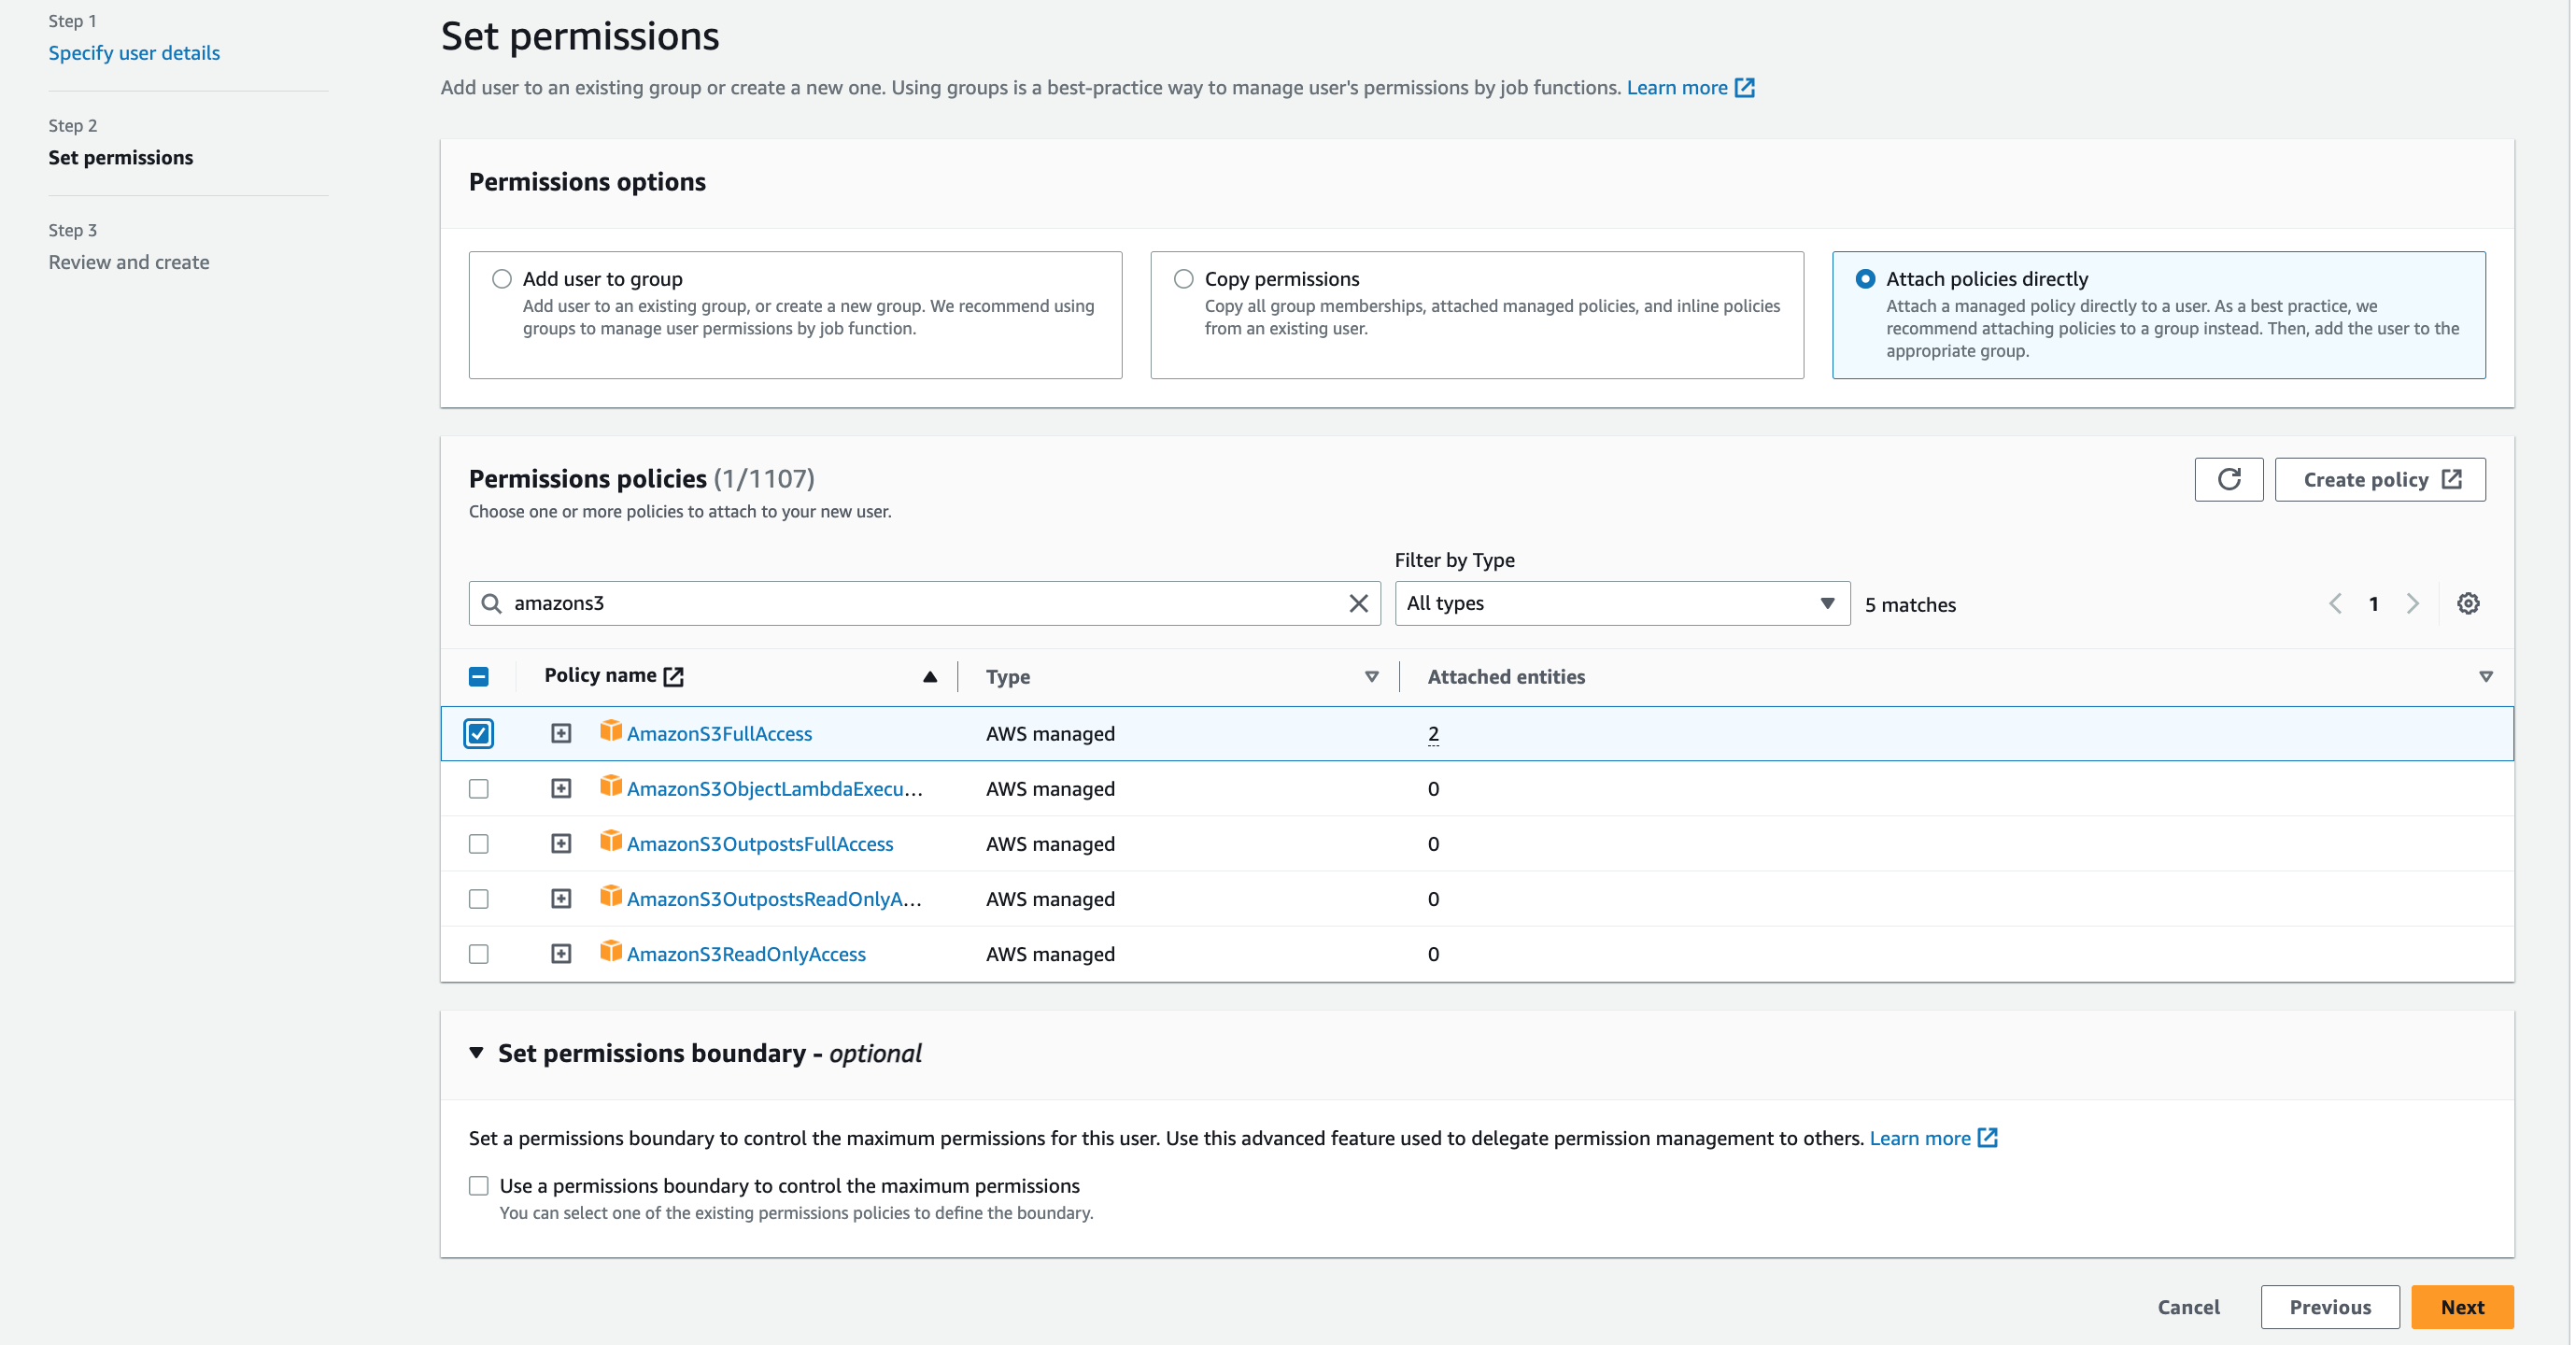Screen dimensions: 2576x1345
Task: Open the AmazonS3ReadOnlyAccess policy link
Action: [x=746, y=954]
